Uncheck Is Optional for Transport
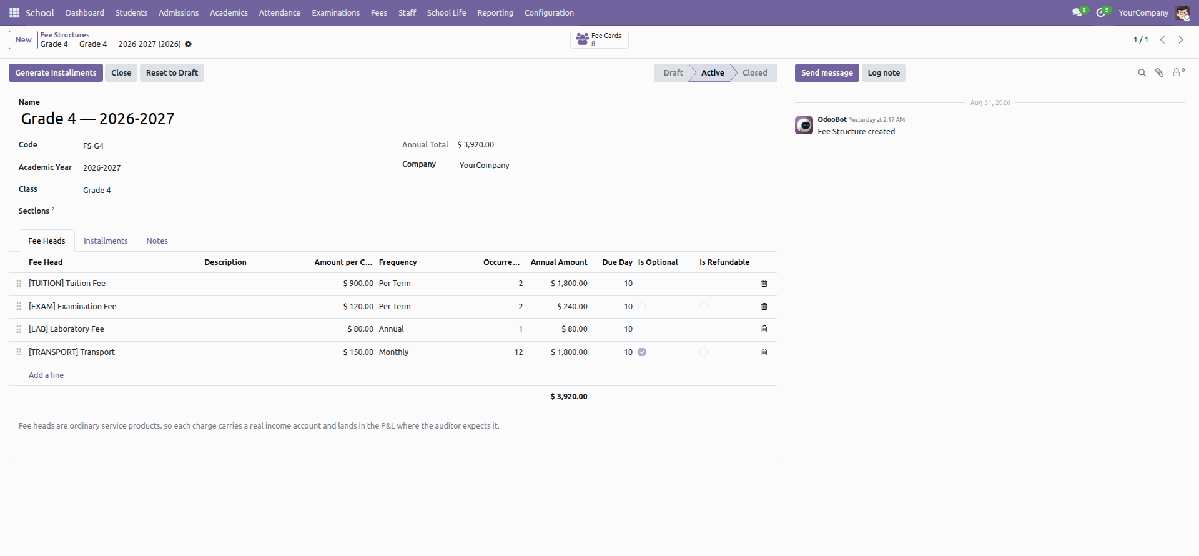The width and height of the screenshot is (1199, 556). [642, 352]
